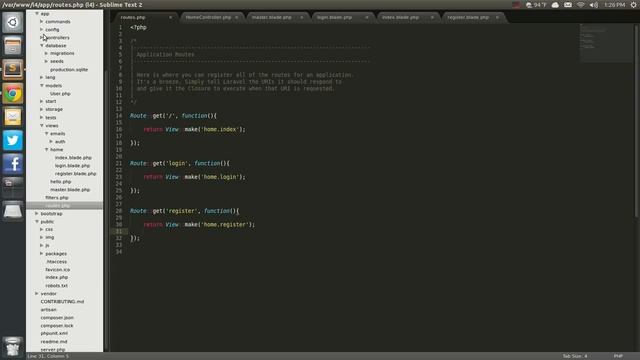This screenshot has width=640, height=360.
Task: Click the editor vertical scrollbar
Action: point(636,120)
